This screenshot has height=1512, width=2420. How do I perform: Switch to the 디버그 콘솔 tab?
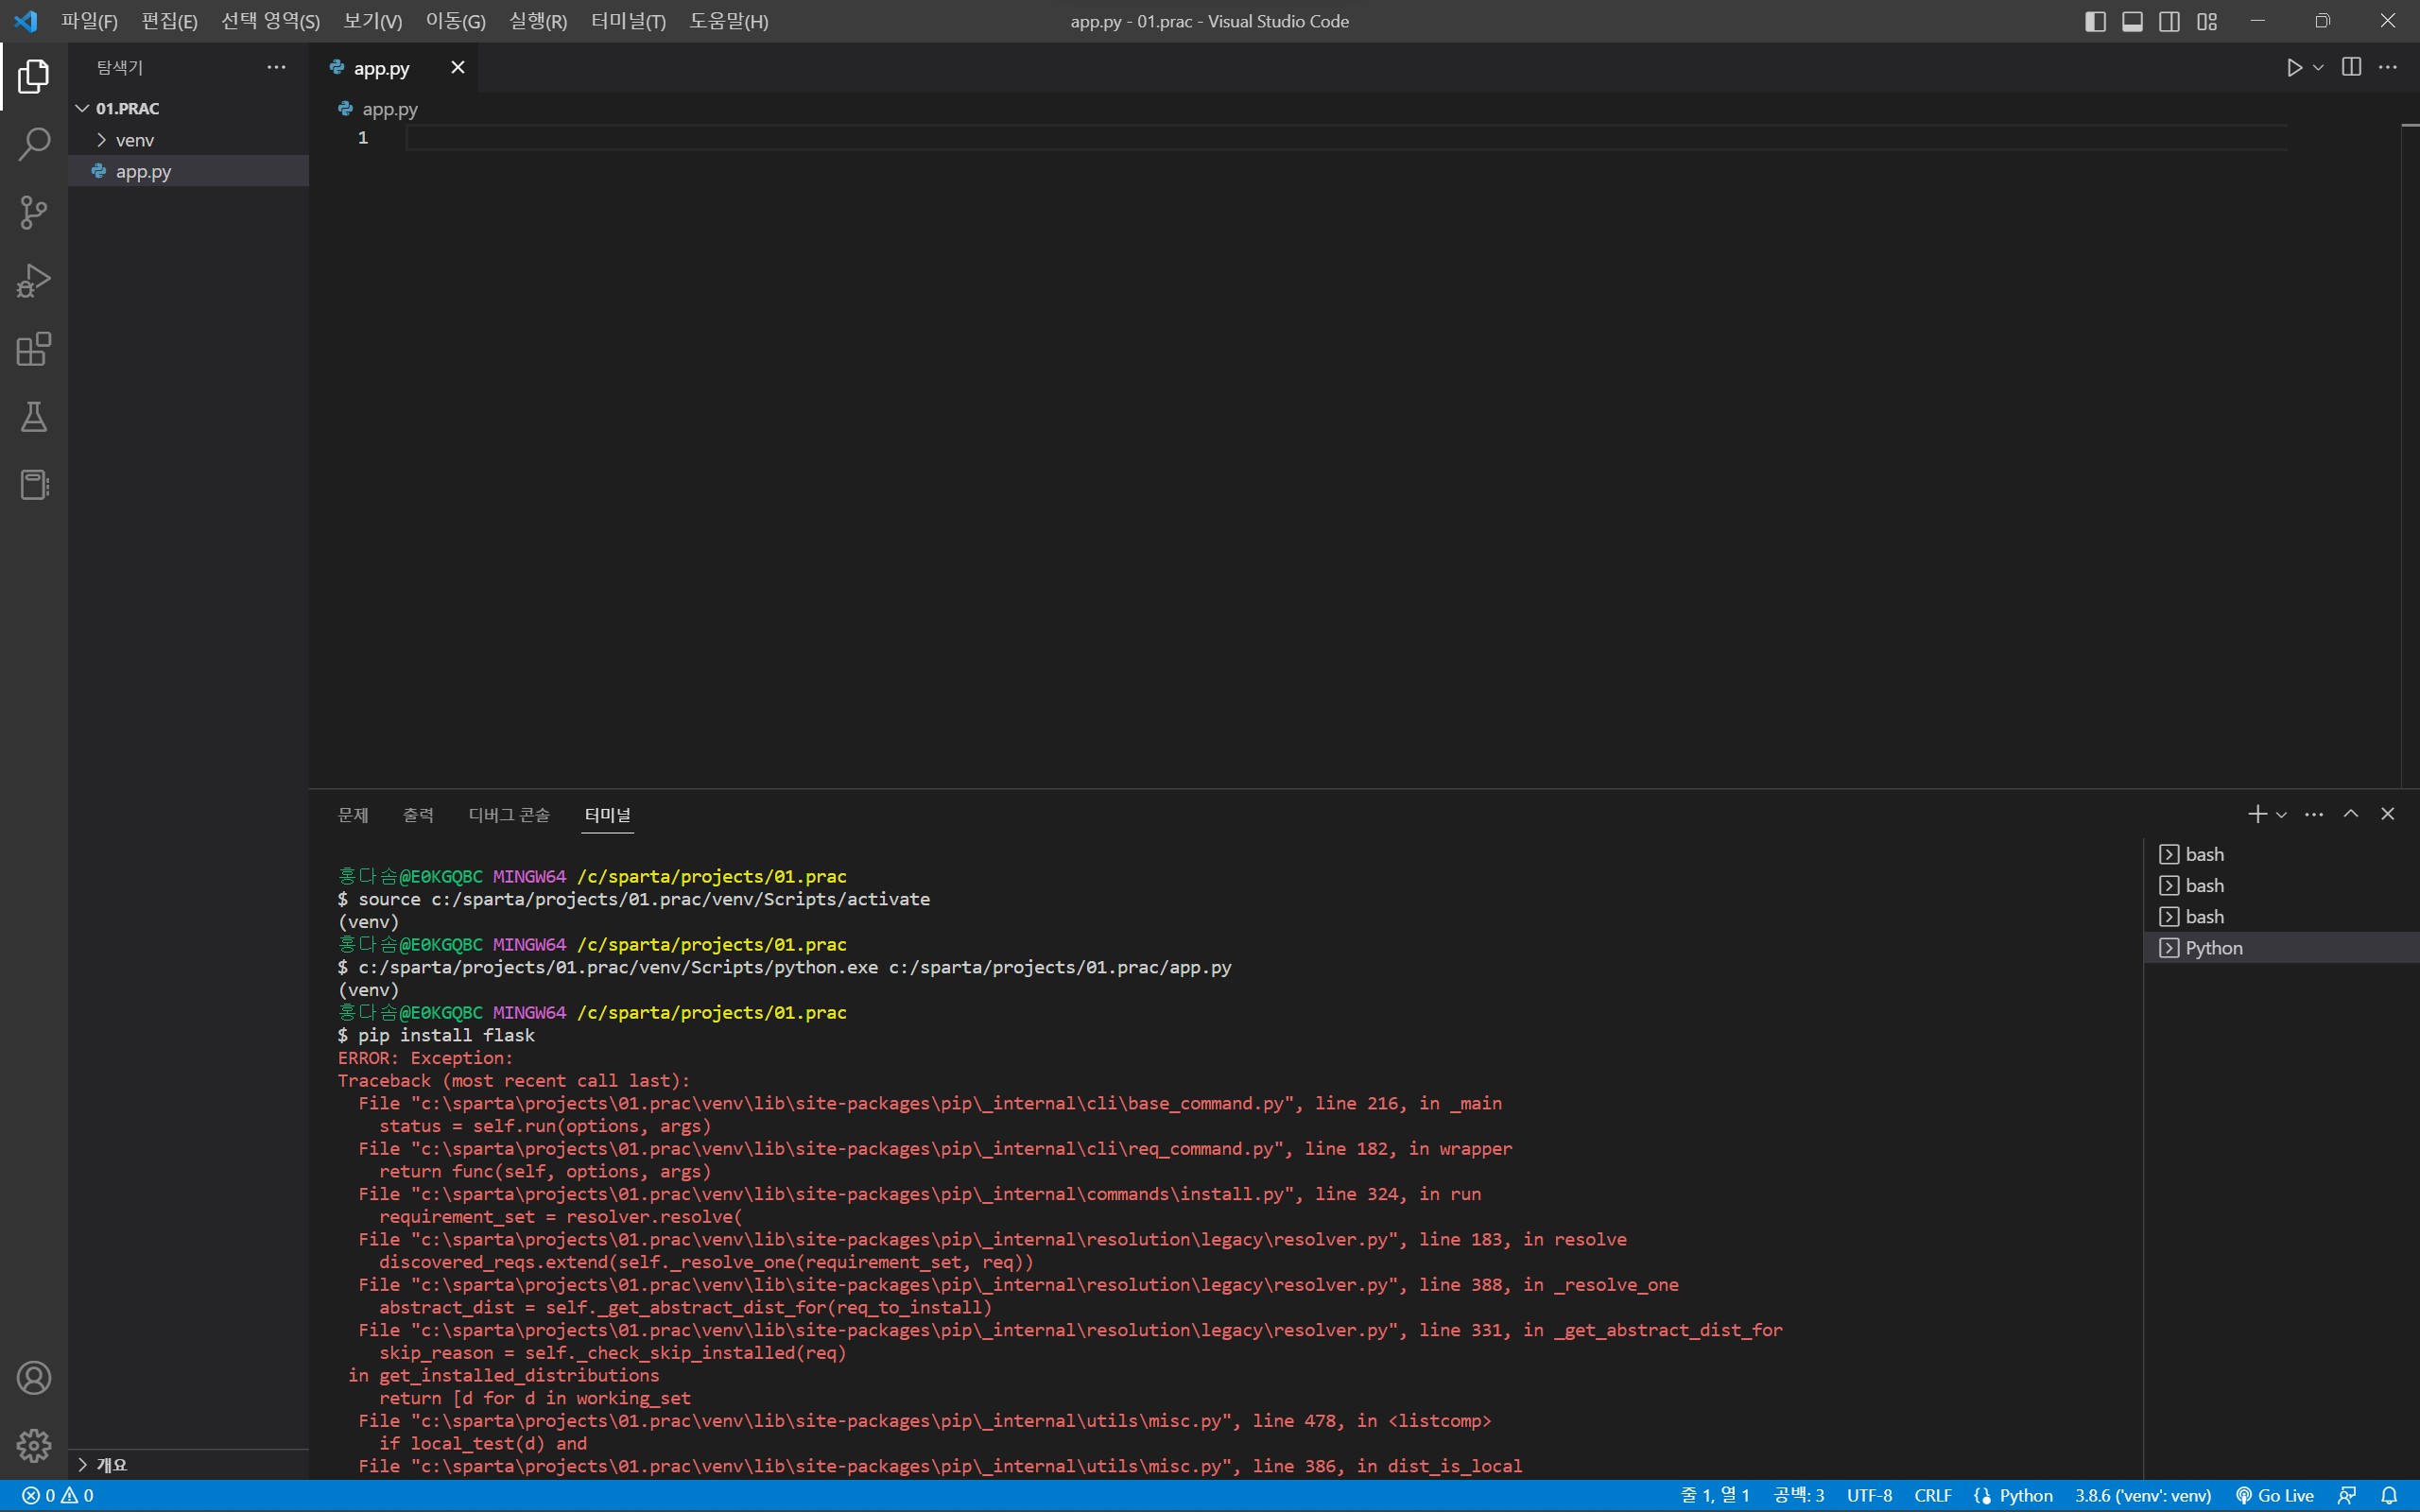[x=509, y=815]
